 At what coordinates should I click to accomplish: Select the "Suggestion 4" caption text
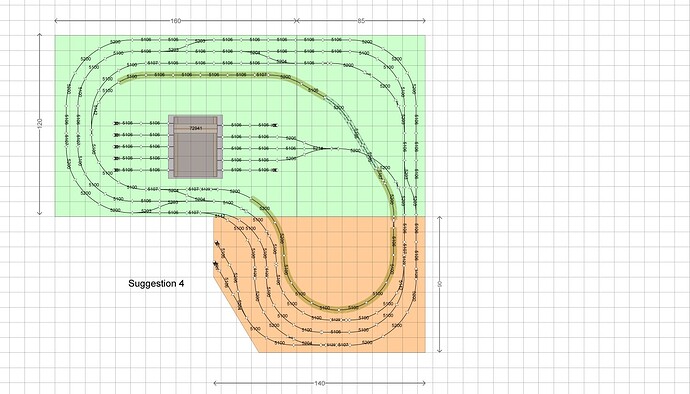pyautogui.click(x=156, y=284)
